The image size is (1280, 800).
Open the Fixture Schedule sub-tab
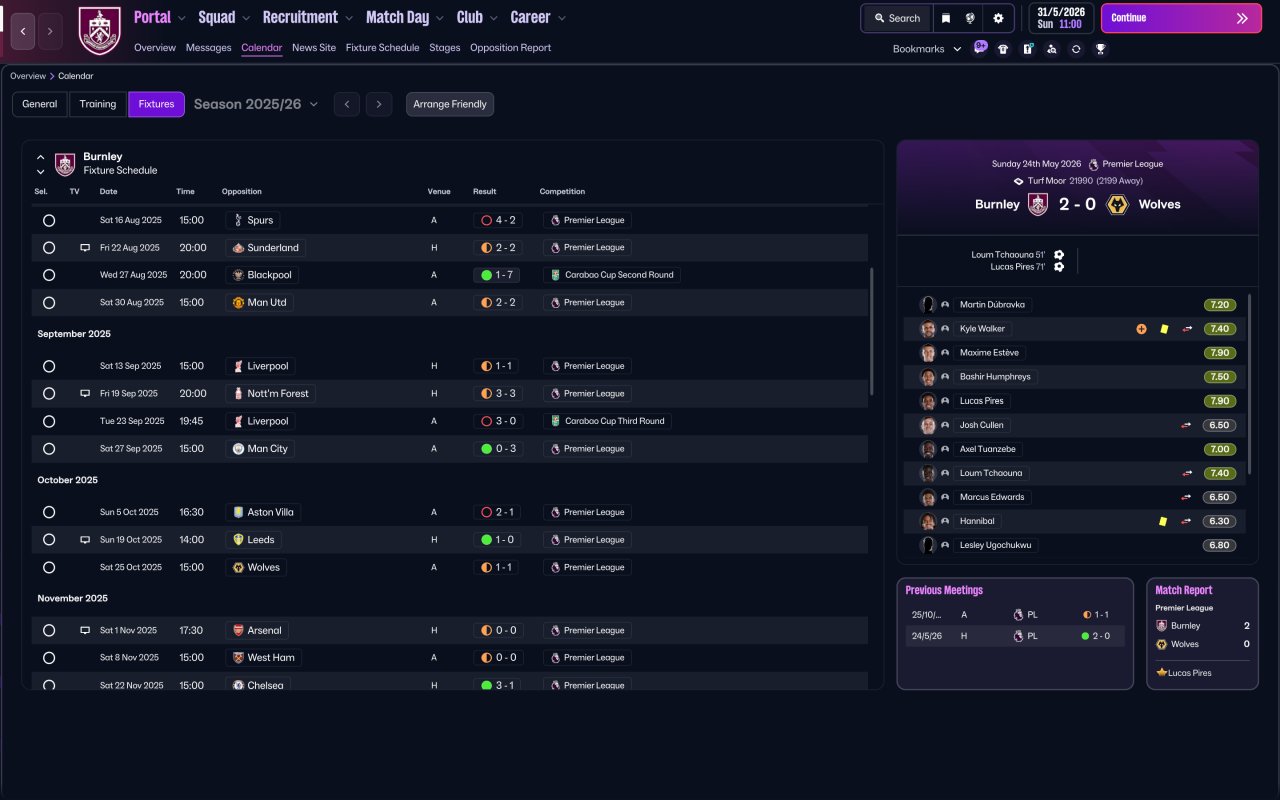click(383, 48)
